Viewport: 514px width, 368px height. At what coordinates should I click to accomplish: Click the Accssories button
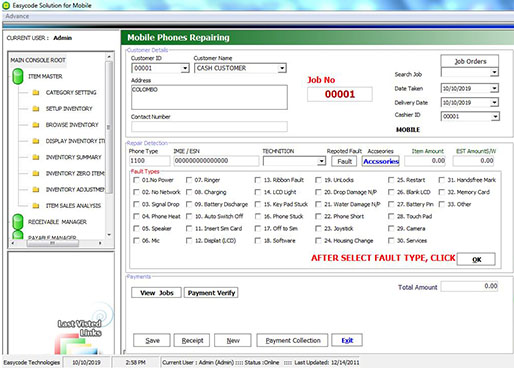pyautogui.click(x=381, y=161)
